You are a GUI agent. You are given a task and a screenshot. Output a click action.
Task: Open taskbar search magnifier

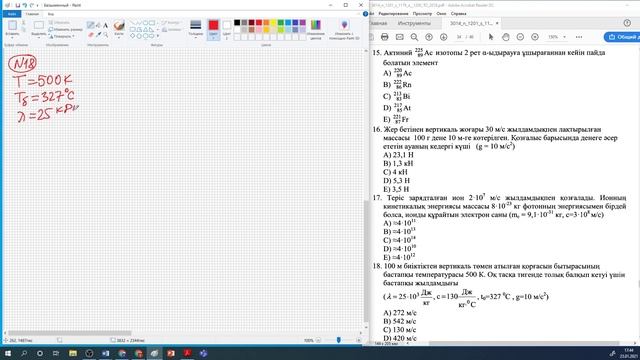[x=24, y=353]
